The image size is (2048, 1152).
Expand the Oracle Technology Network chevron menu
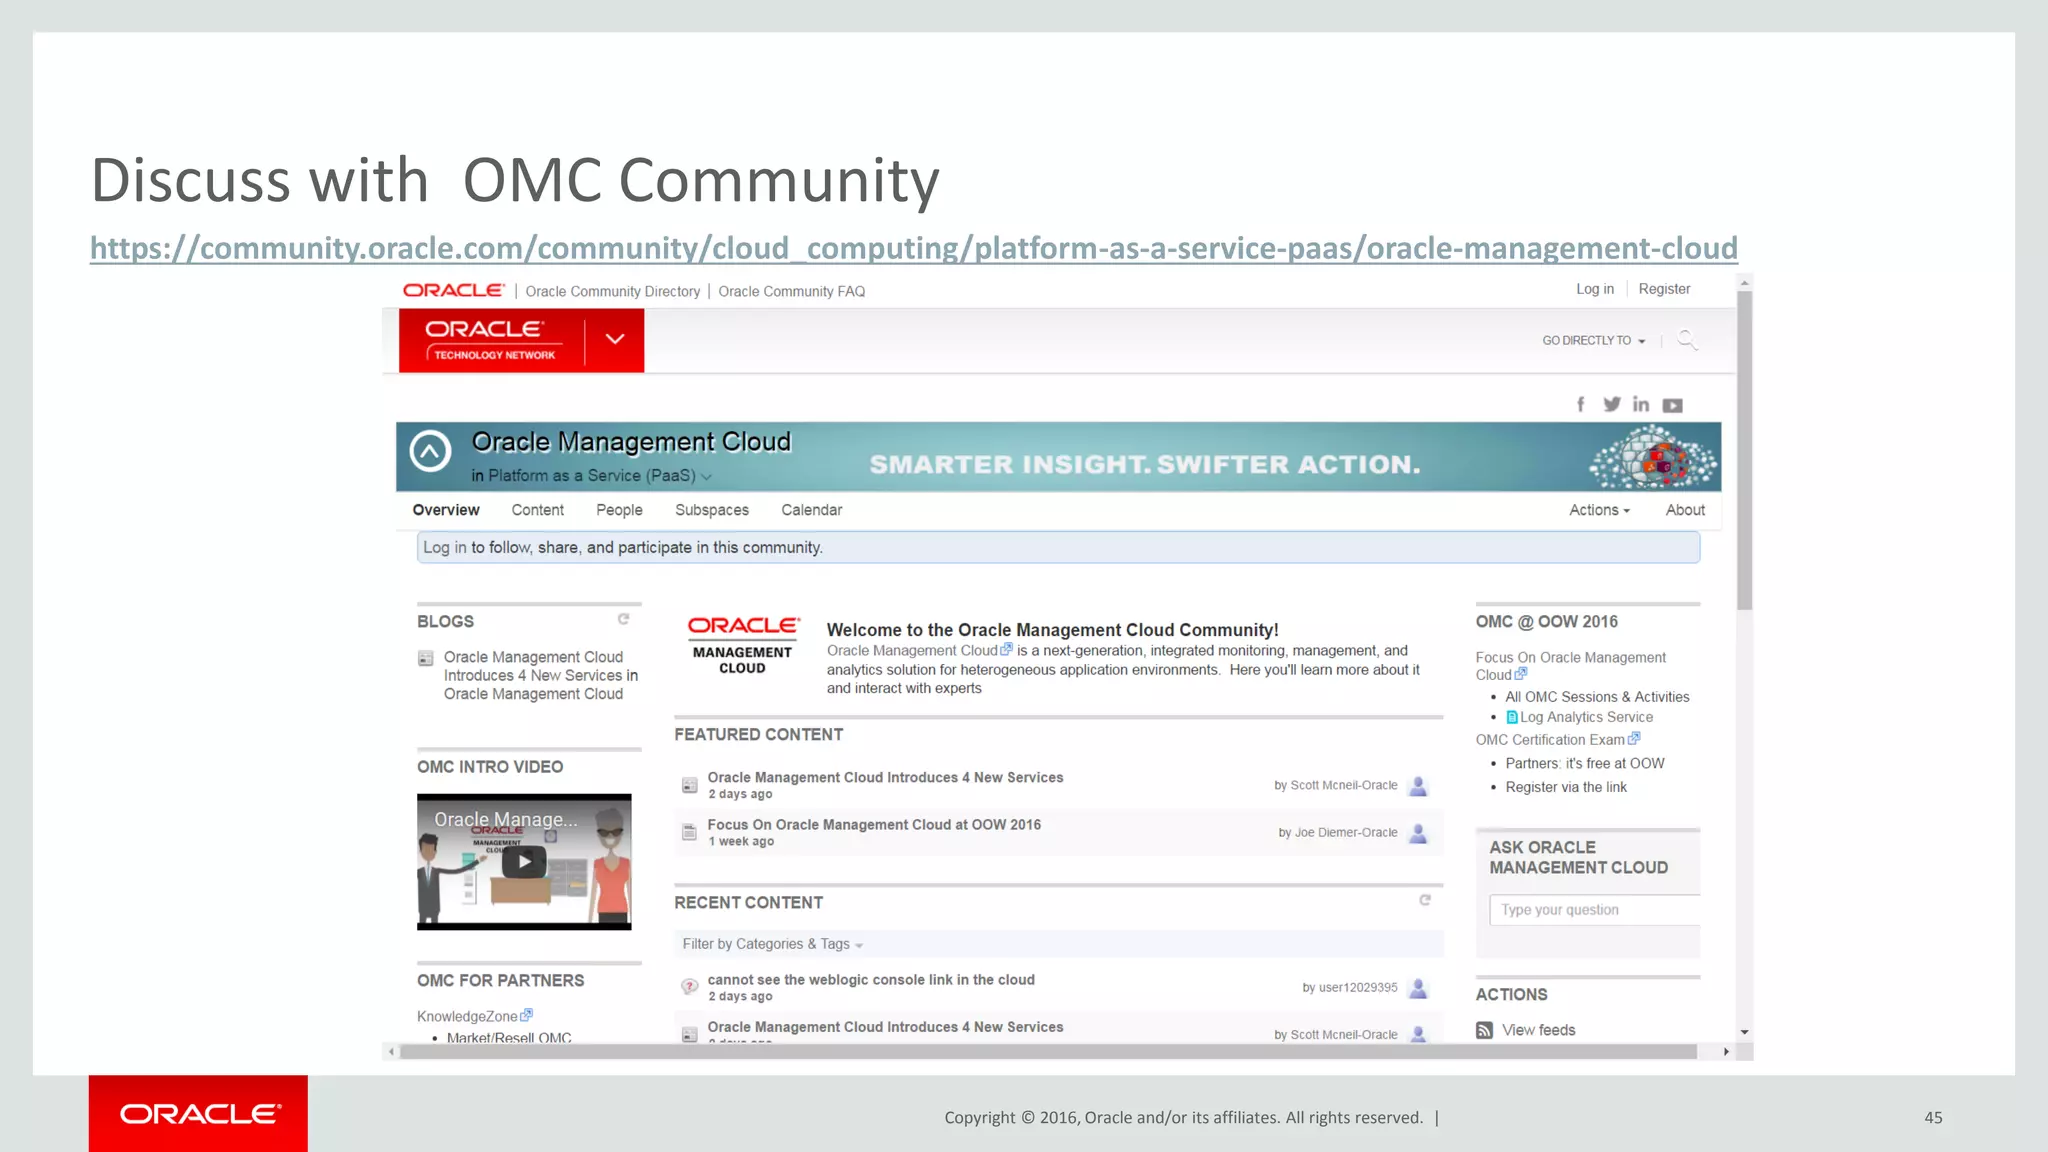(x=615, y=340)
